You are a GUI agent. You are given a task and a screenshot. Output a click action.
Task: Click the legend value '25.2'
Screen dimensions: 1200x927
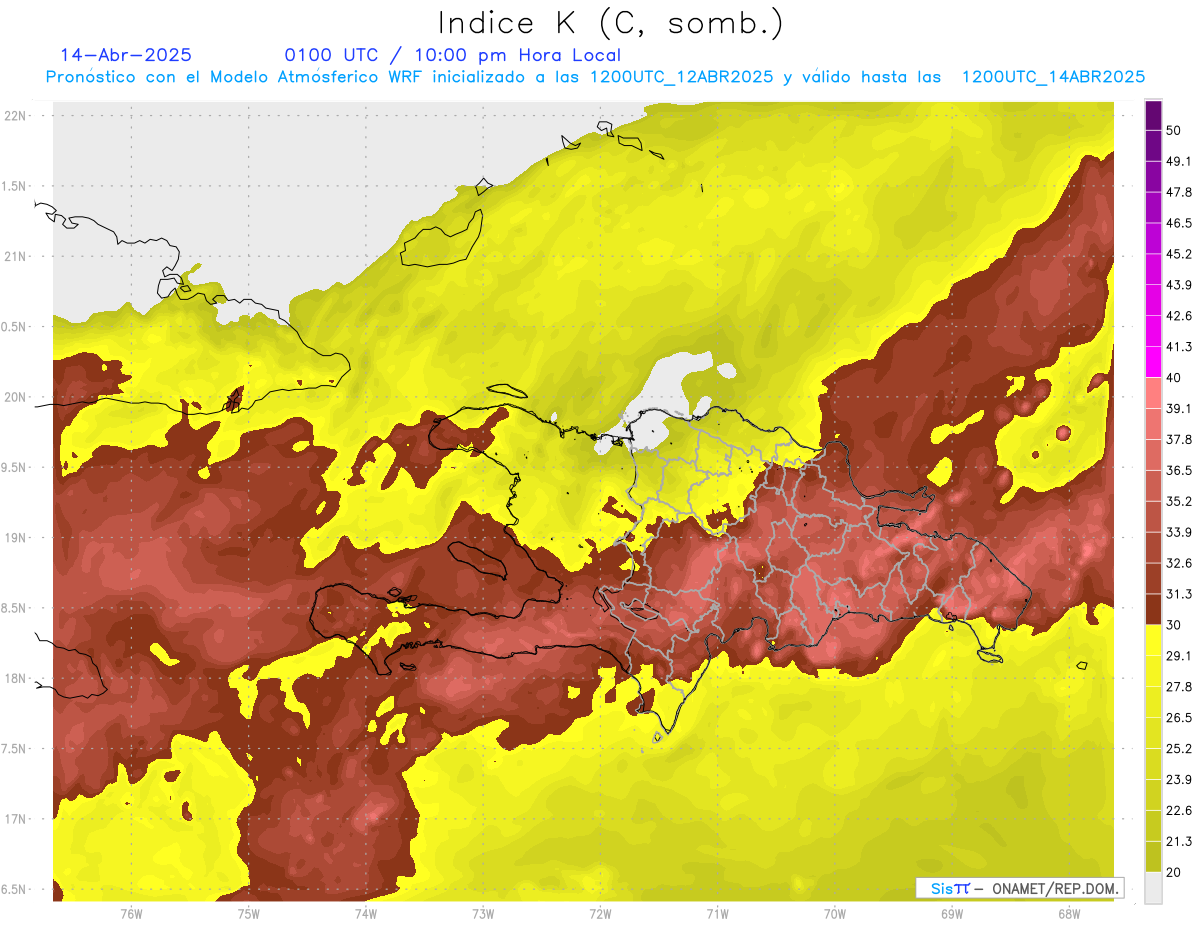(x=1178, y=749)
